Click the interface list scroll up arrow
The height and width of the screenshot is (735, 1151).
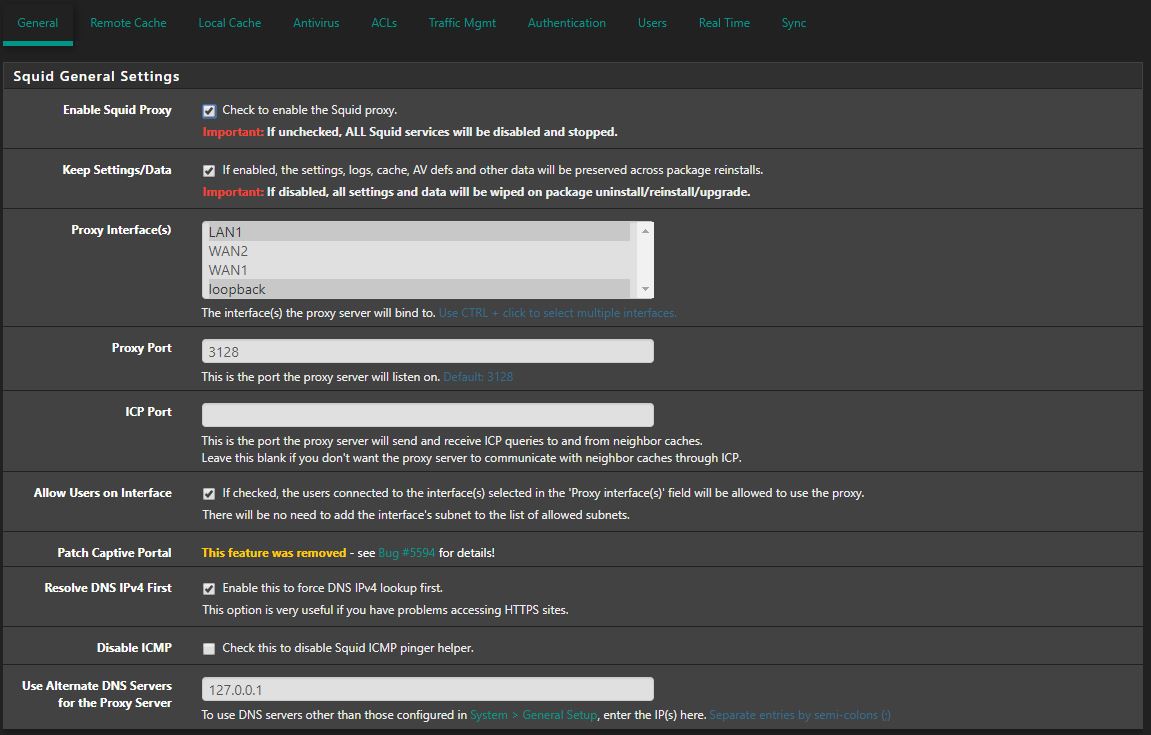645,231
